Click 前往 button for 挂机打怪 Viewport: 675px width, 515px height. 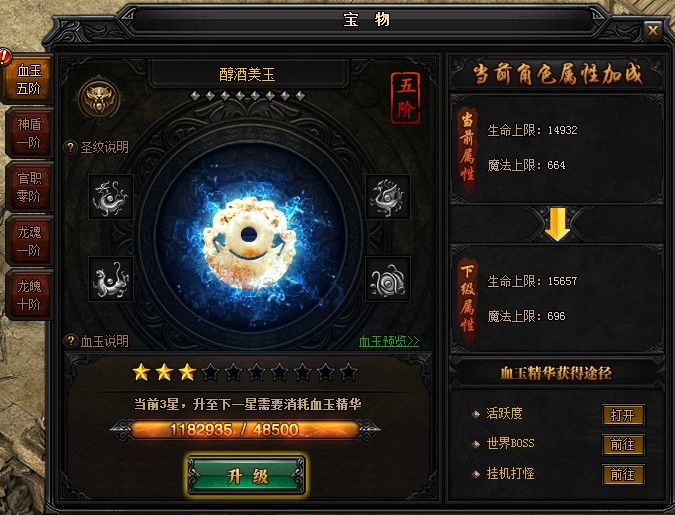click(623, 475)
